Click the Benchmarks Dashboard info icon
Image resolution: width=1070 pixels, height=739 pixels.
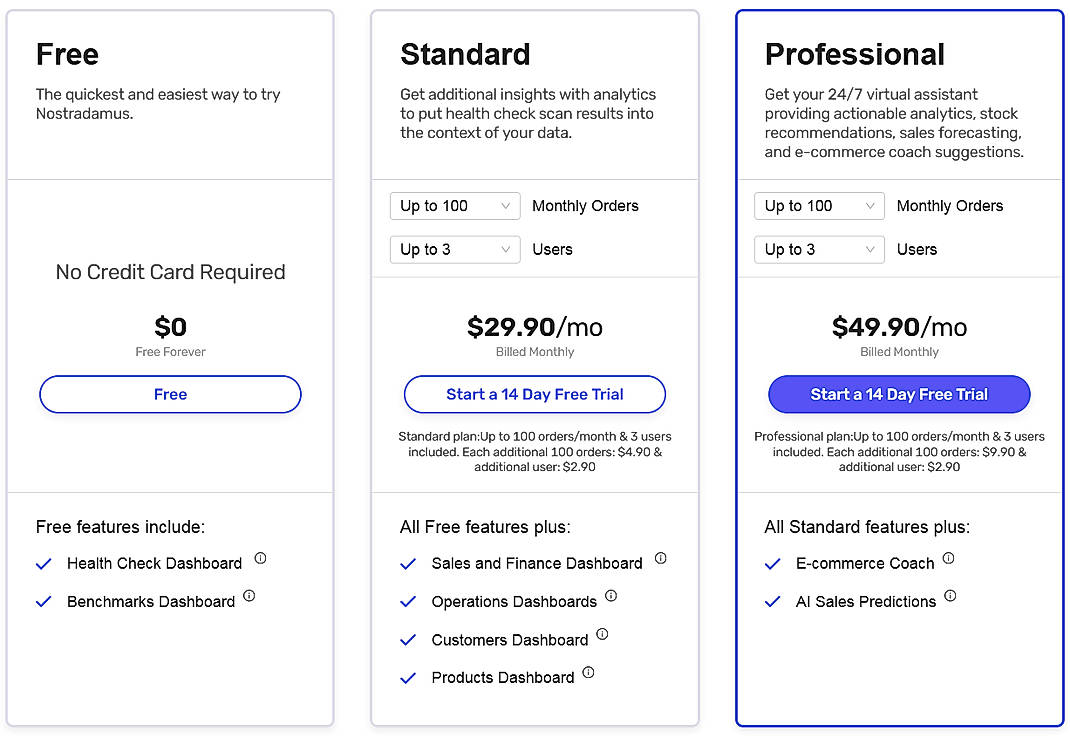click(248, 596)
